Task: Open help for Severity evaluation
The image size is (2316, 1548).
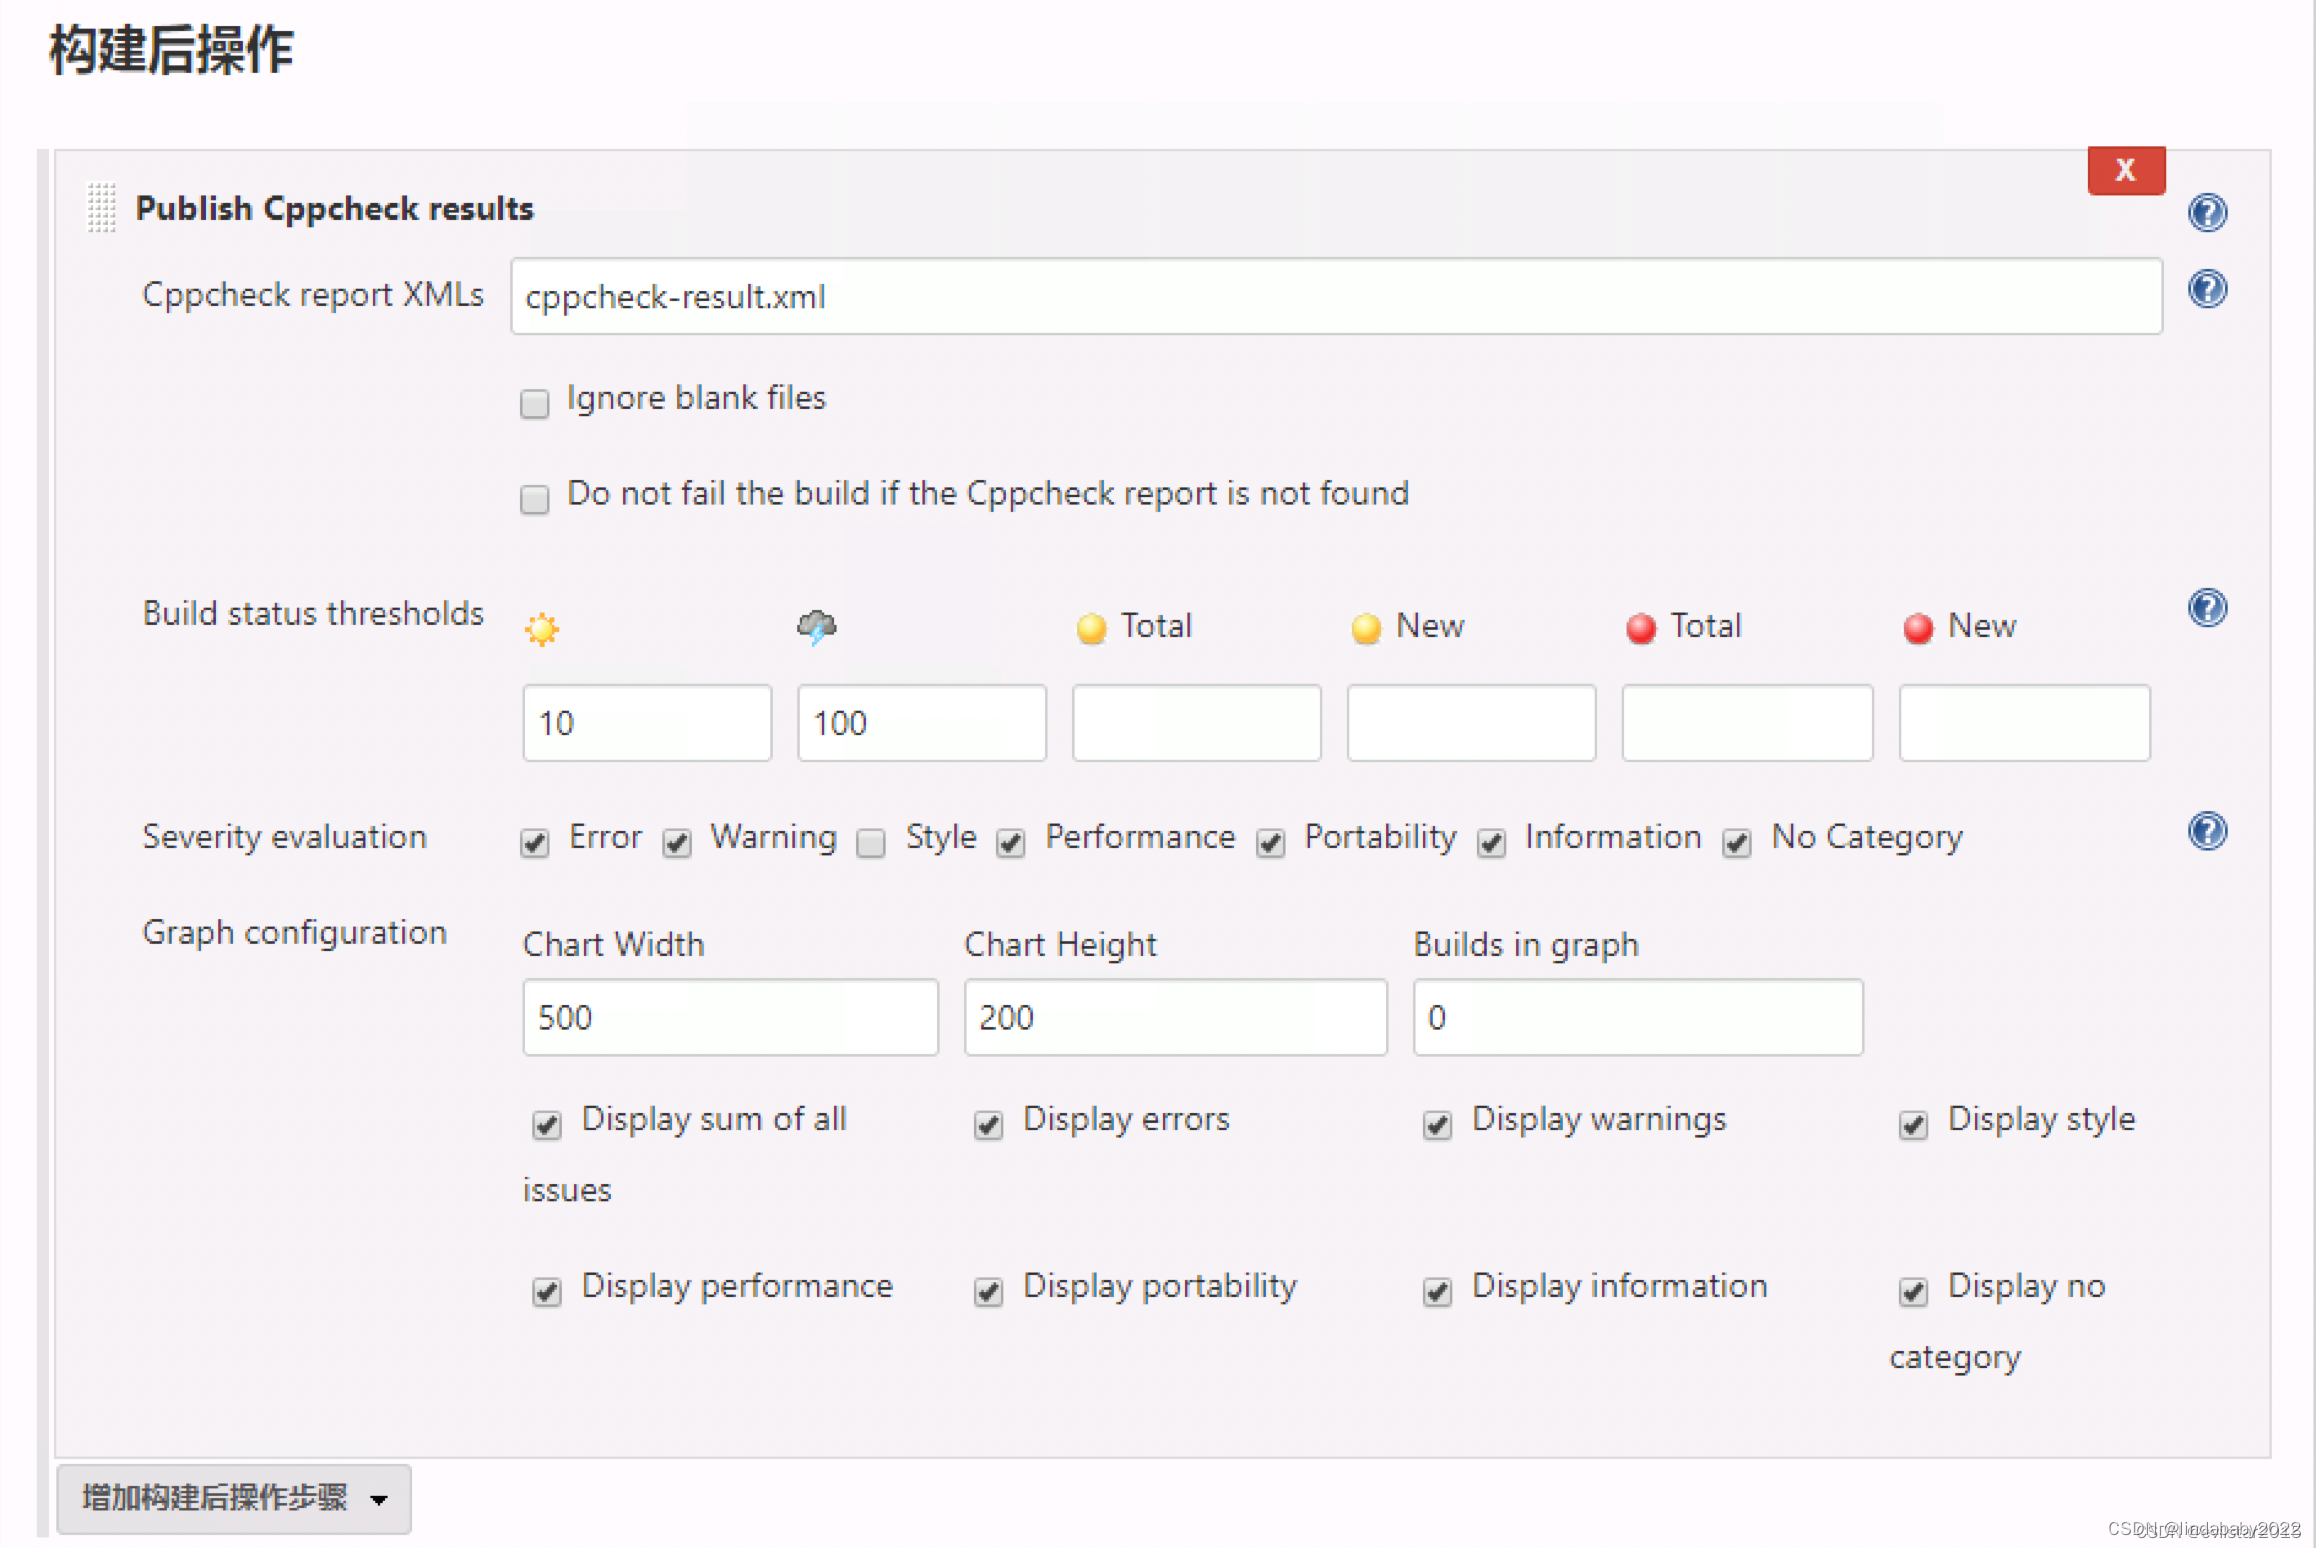Action: [2207, 831]
